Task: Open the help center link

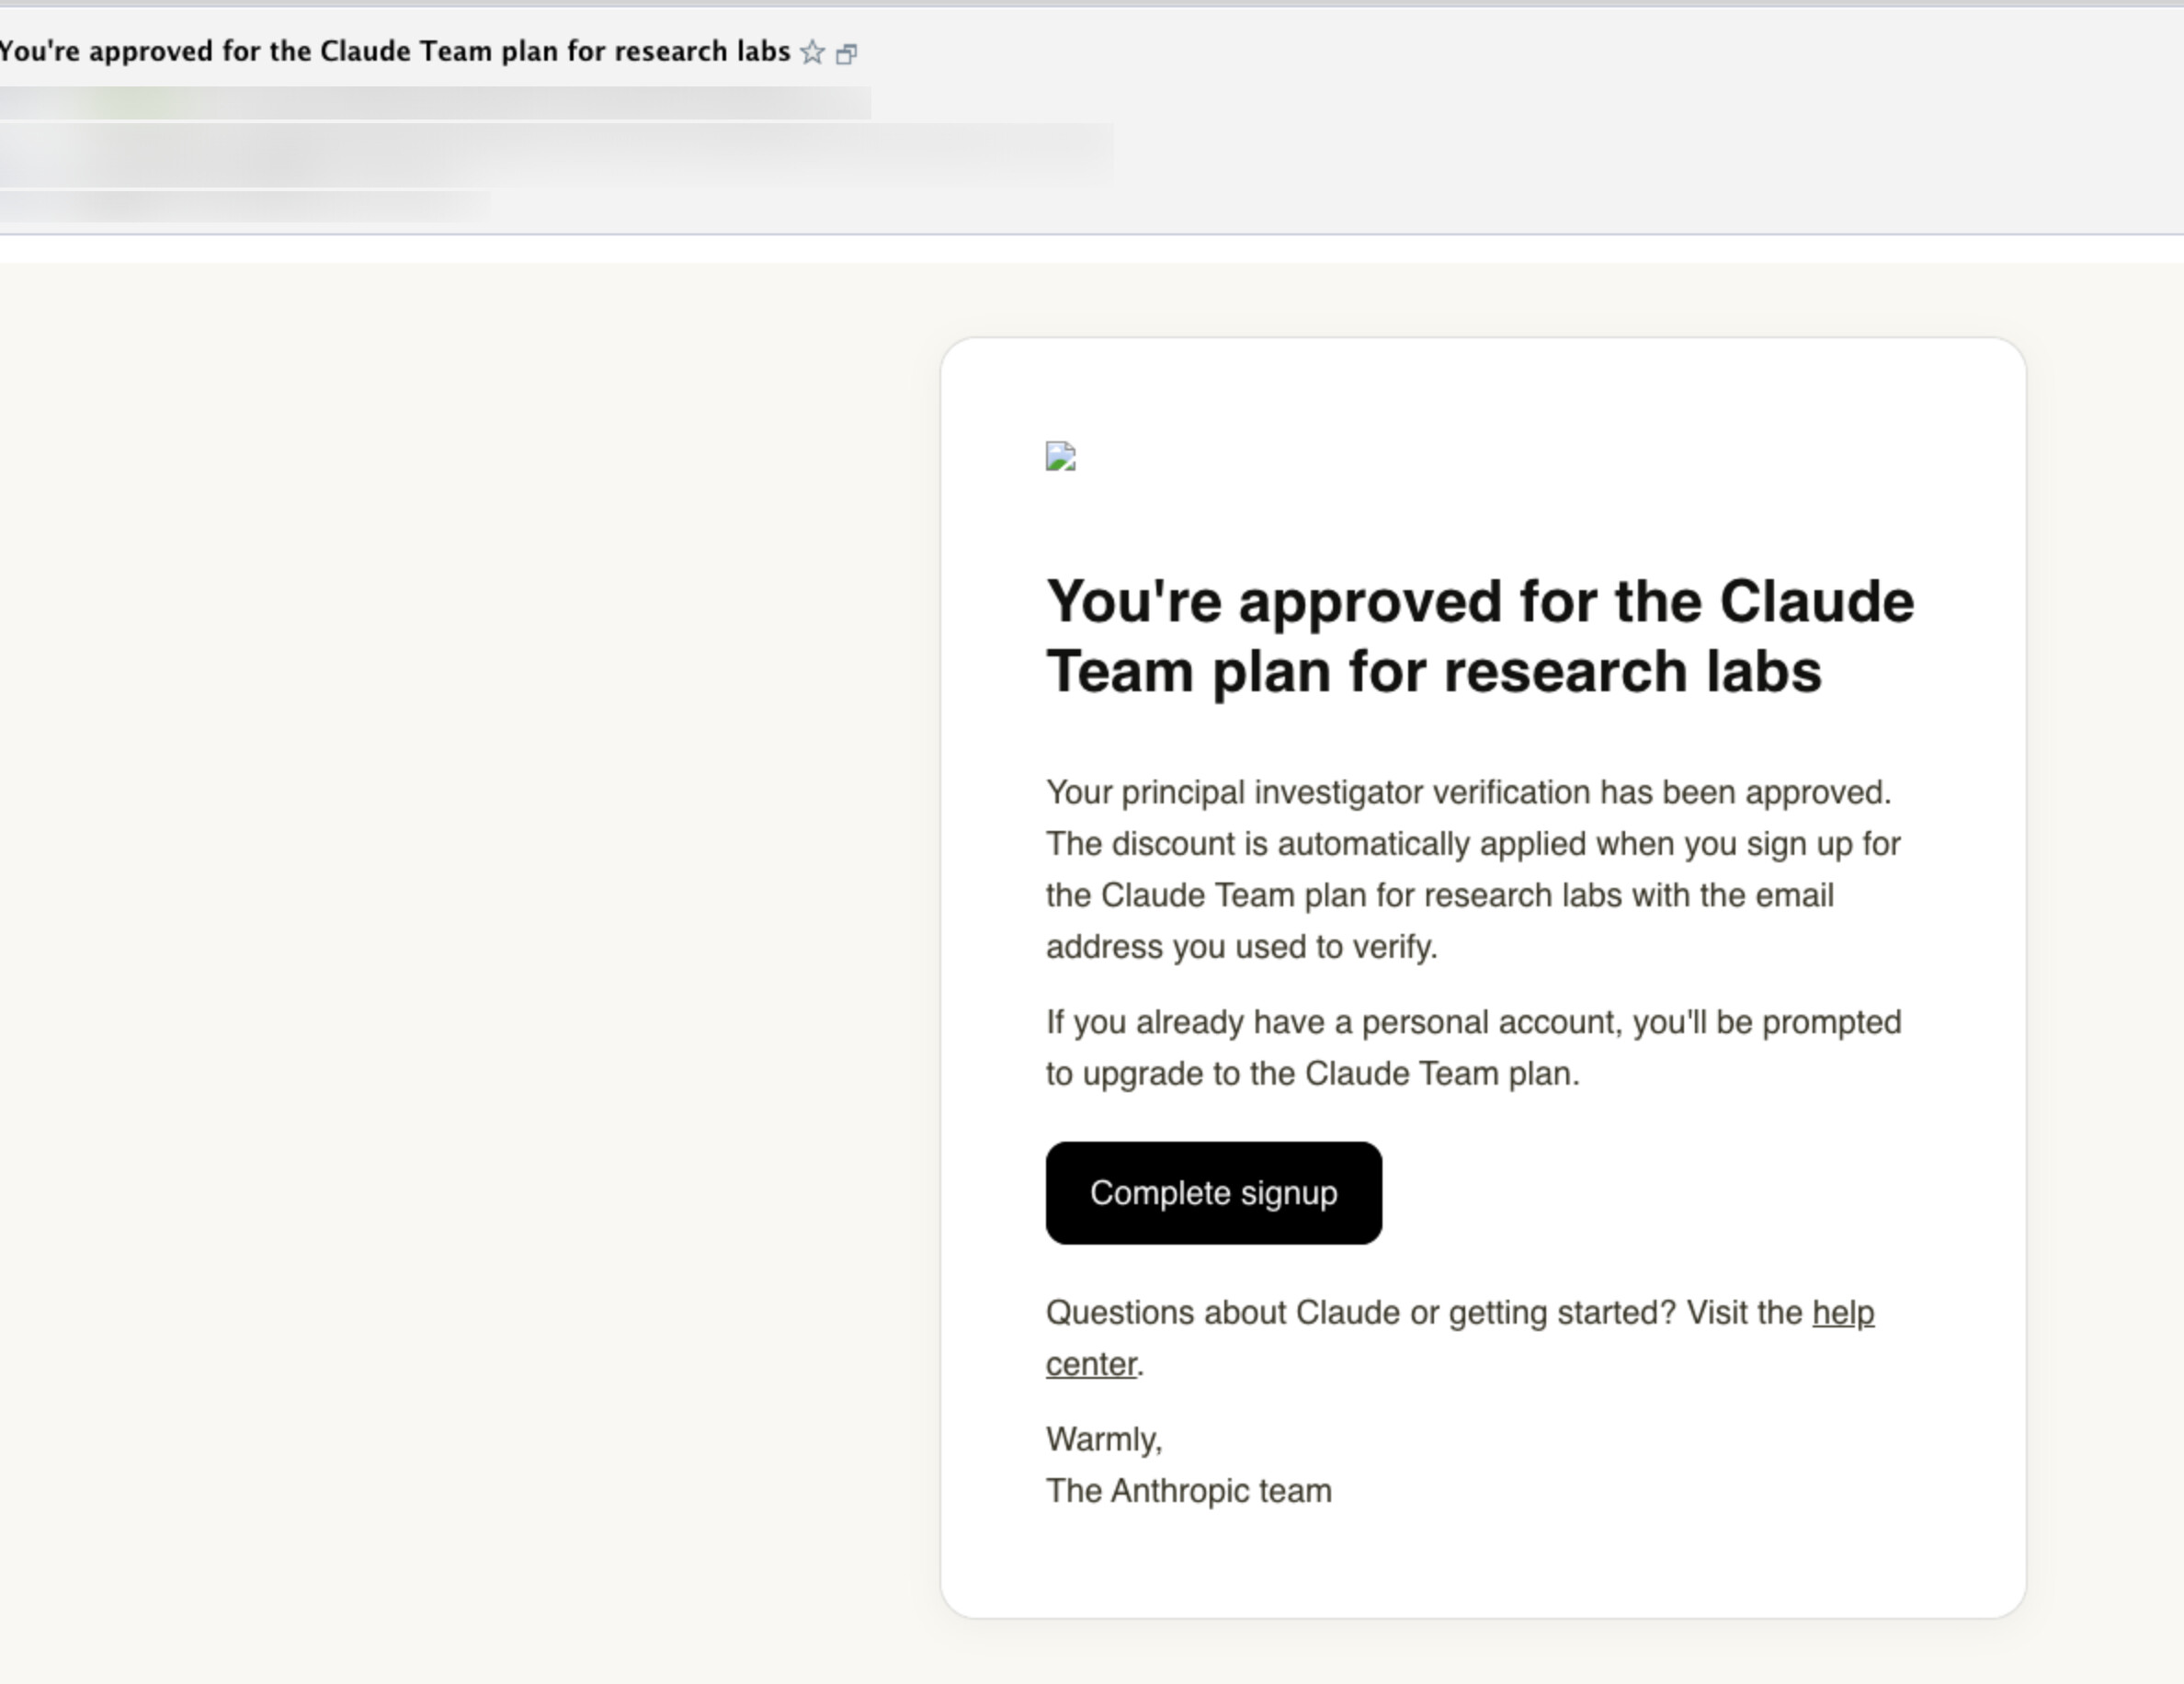Action: pyautogui.click(x=1460, y=1338)
